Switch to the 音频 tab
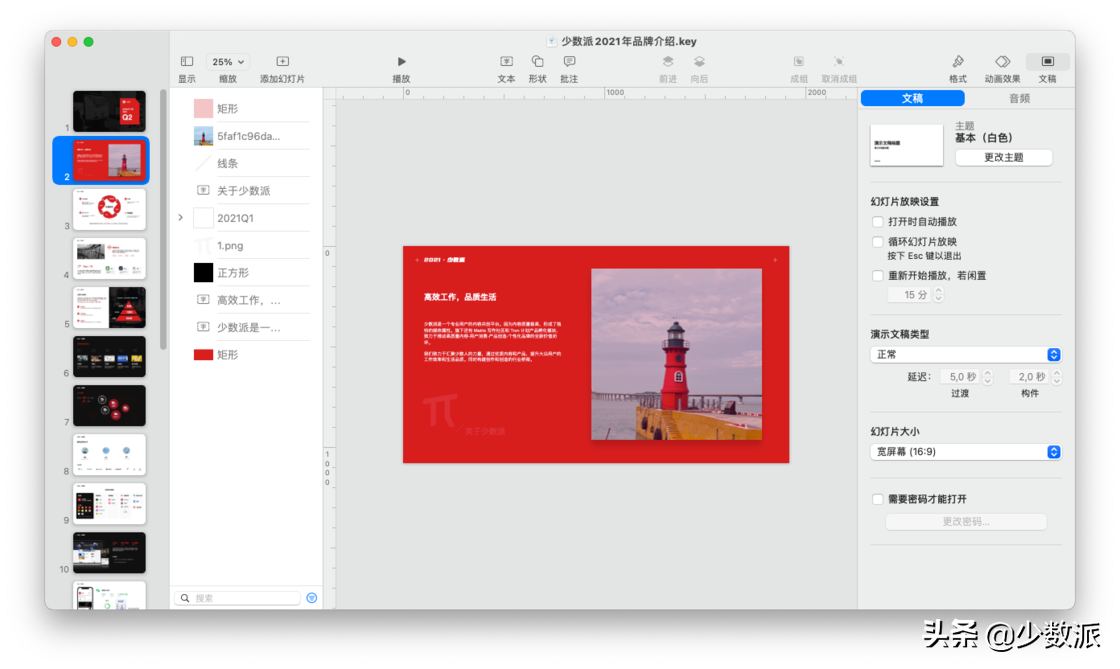The height and width of the screenshot is (669, 1120). [x=1019, y=99]
